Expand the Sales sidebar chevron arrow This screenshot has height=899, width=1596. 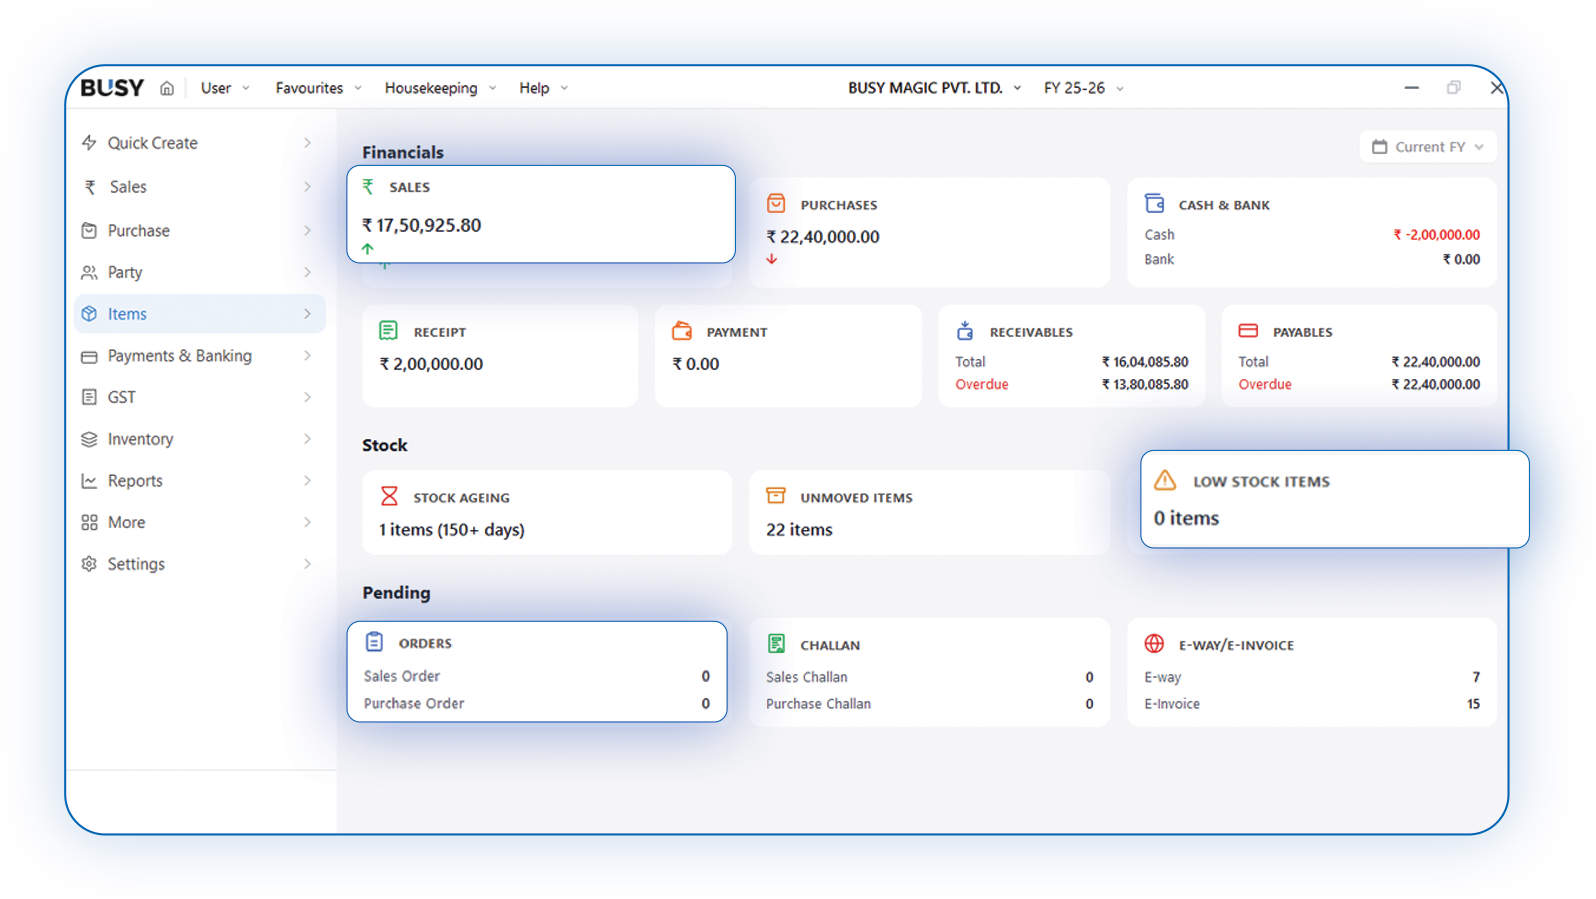pyautogui.click(x=307, y=187)
